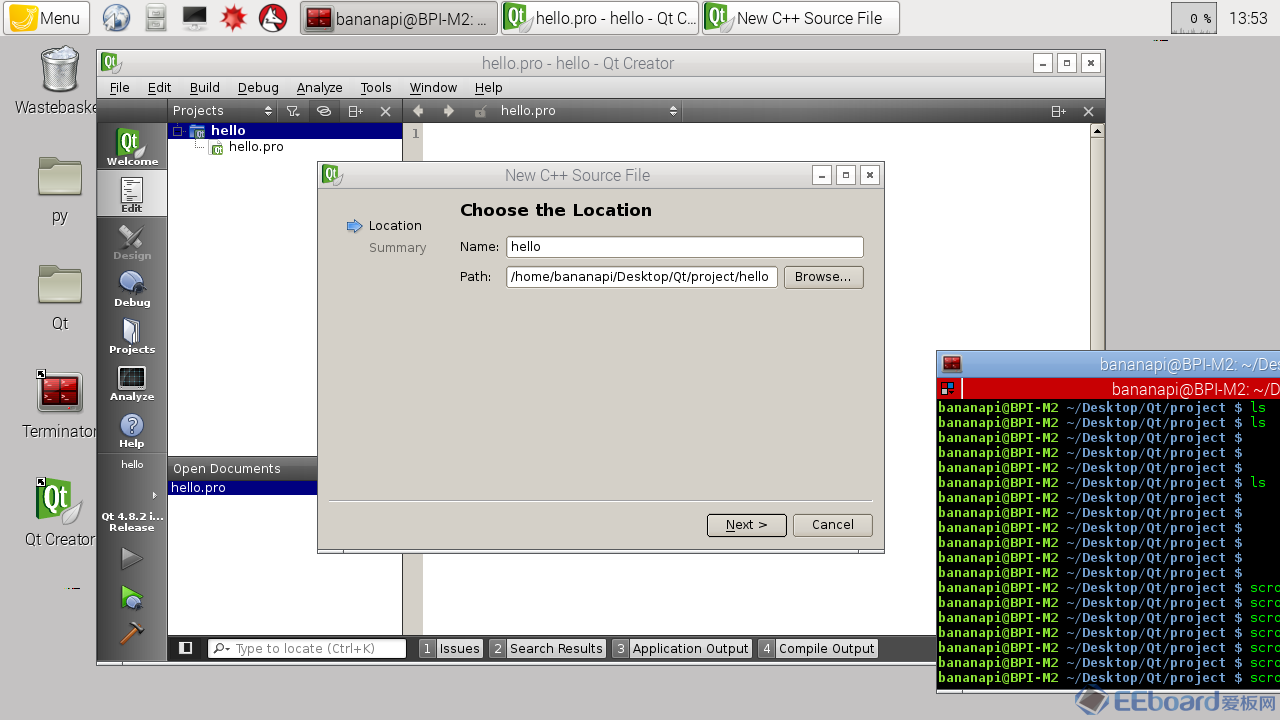Click the editor scrollbar up arrow
This screenshot has width=1280, height=720.
(x=1097, y=131)
